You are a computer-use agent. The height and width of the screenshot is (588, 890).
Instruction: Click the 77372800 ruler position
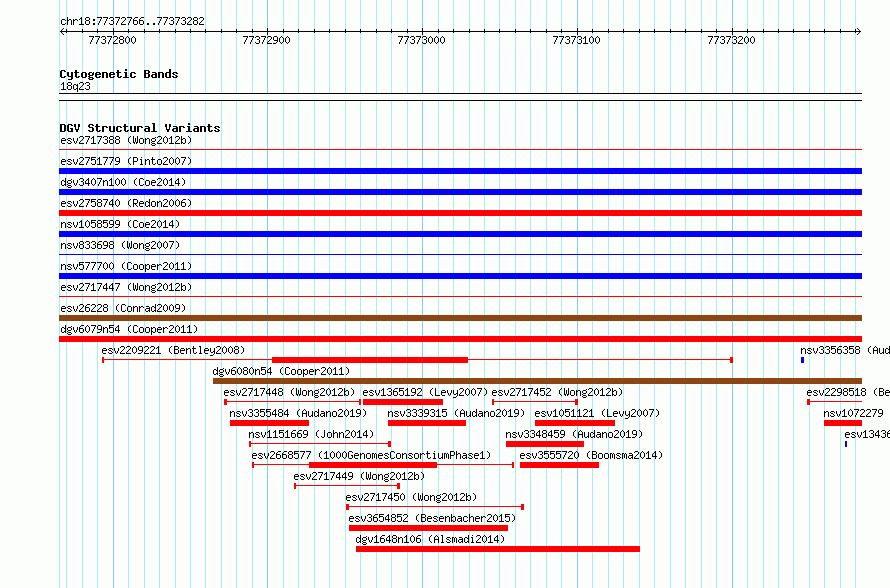pos(112,40)
